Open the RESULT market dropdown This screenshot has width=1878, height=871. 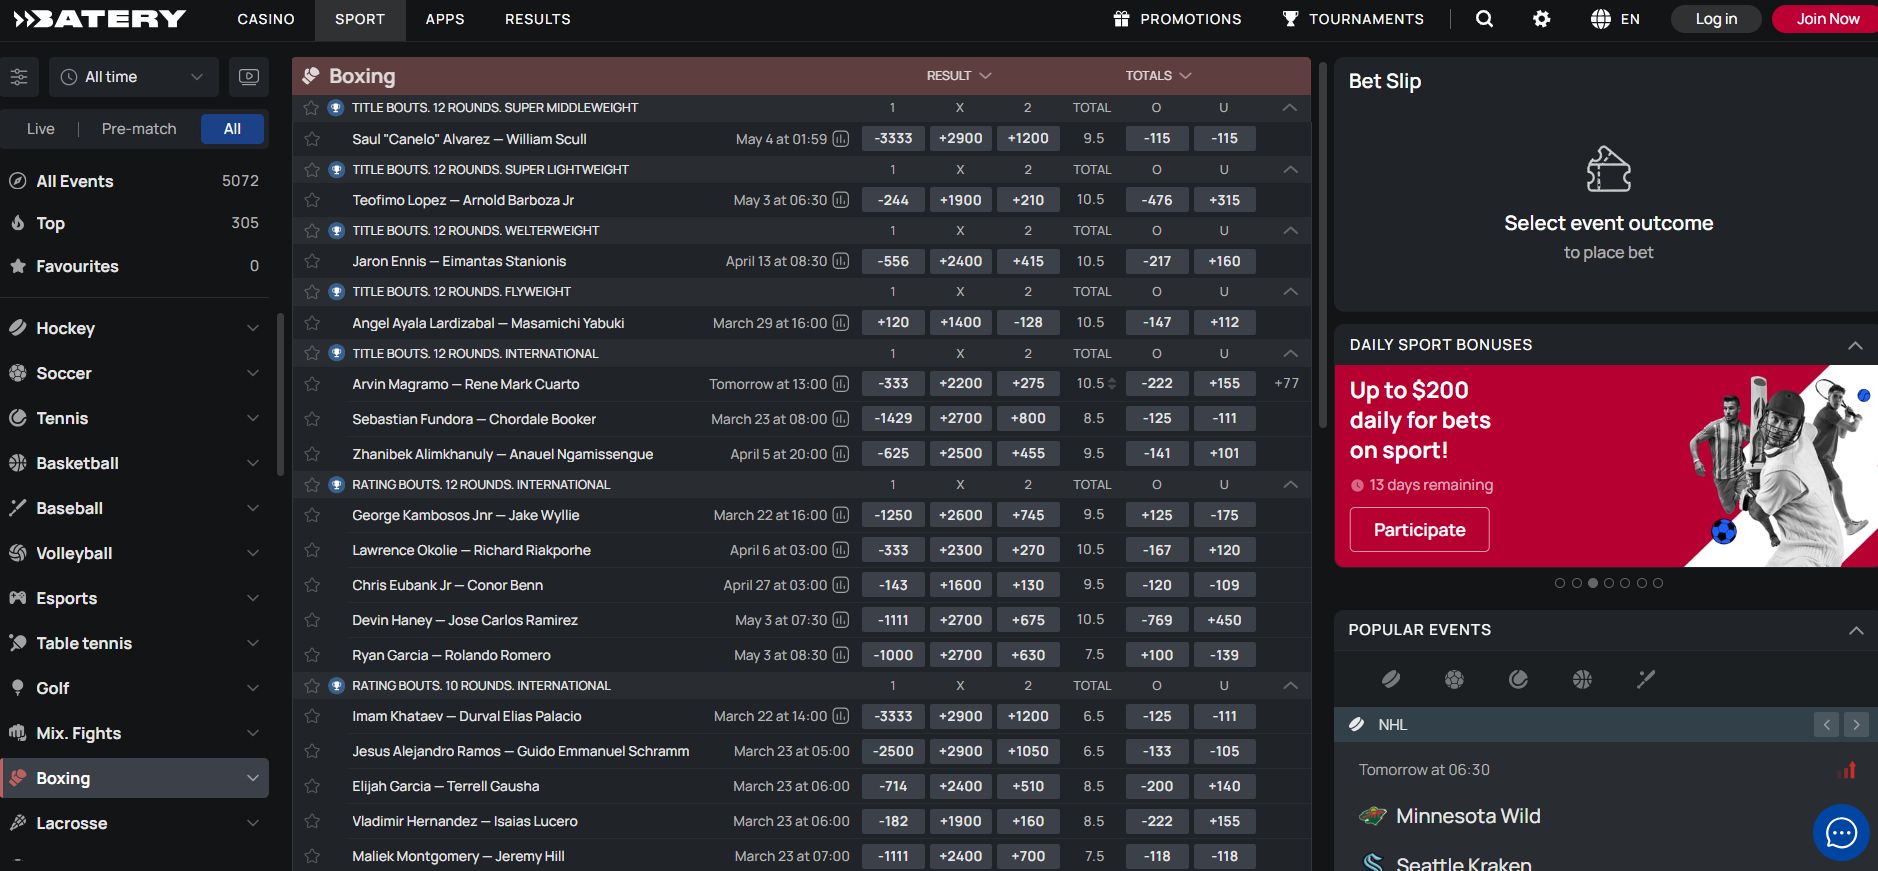[959, 76]
